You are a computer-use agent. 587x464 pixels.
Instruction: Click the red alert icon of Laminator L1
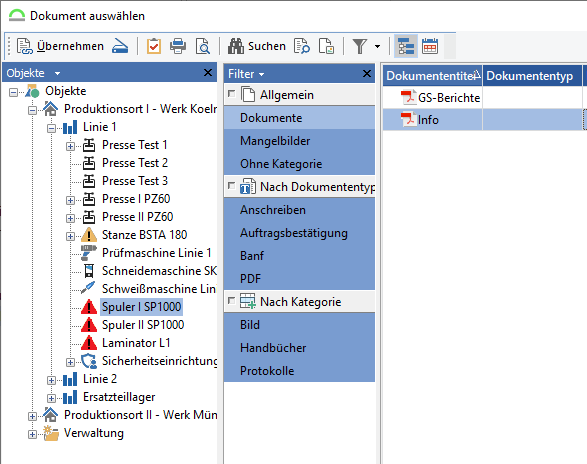(89, 343)
